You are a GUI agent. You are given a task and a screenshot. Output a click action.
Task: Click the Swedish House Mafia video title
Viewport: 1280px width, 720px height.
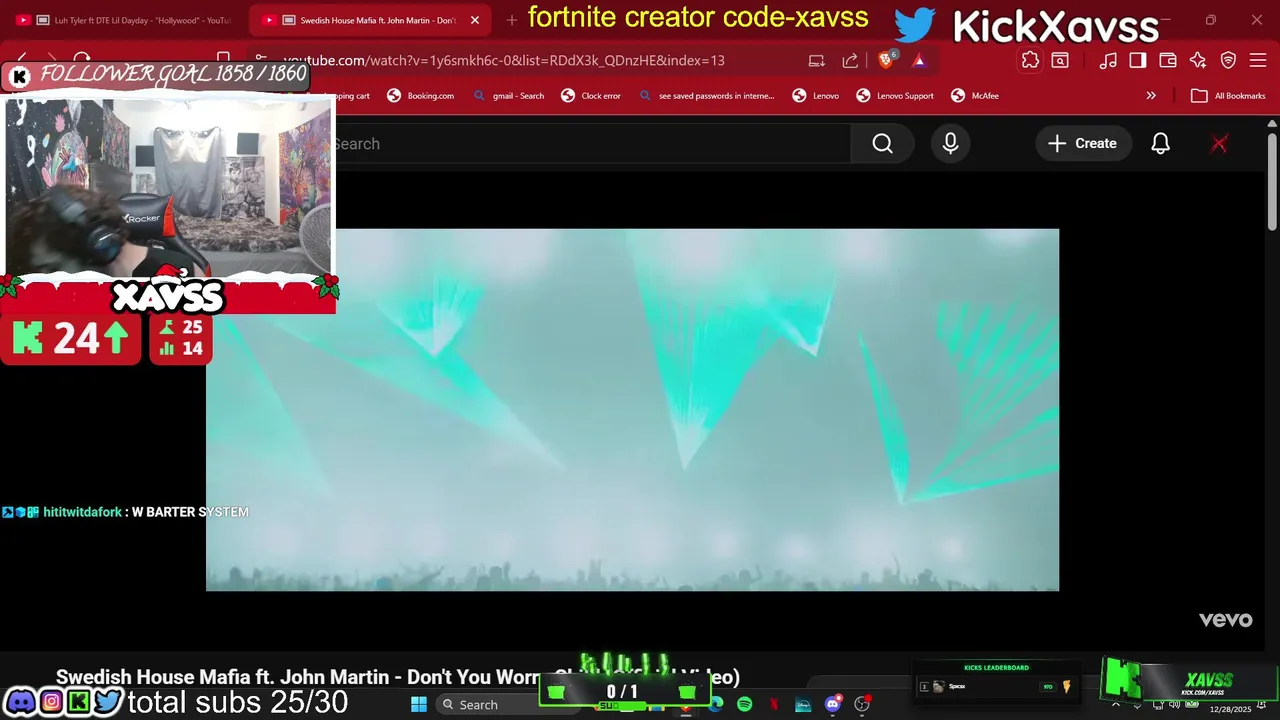pyautogui.click(x=397, y=678)
